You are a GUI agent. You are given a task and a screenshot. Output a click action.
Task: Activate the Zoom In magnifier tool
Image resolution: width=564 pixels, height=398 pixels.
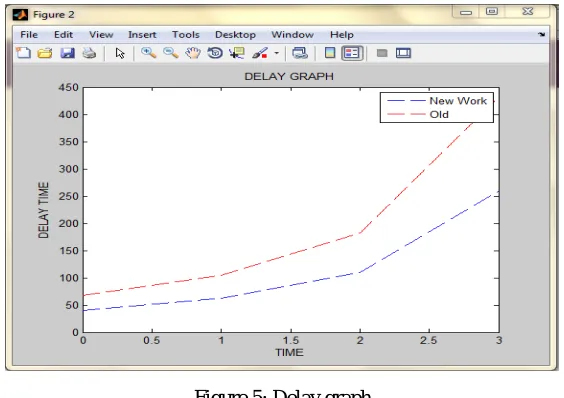coord(148,53)
